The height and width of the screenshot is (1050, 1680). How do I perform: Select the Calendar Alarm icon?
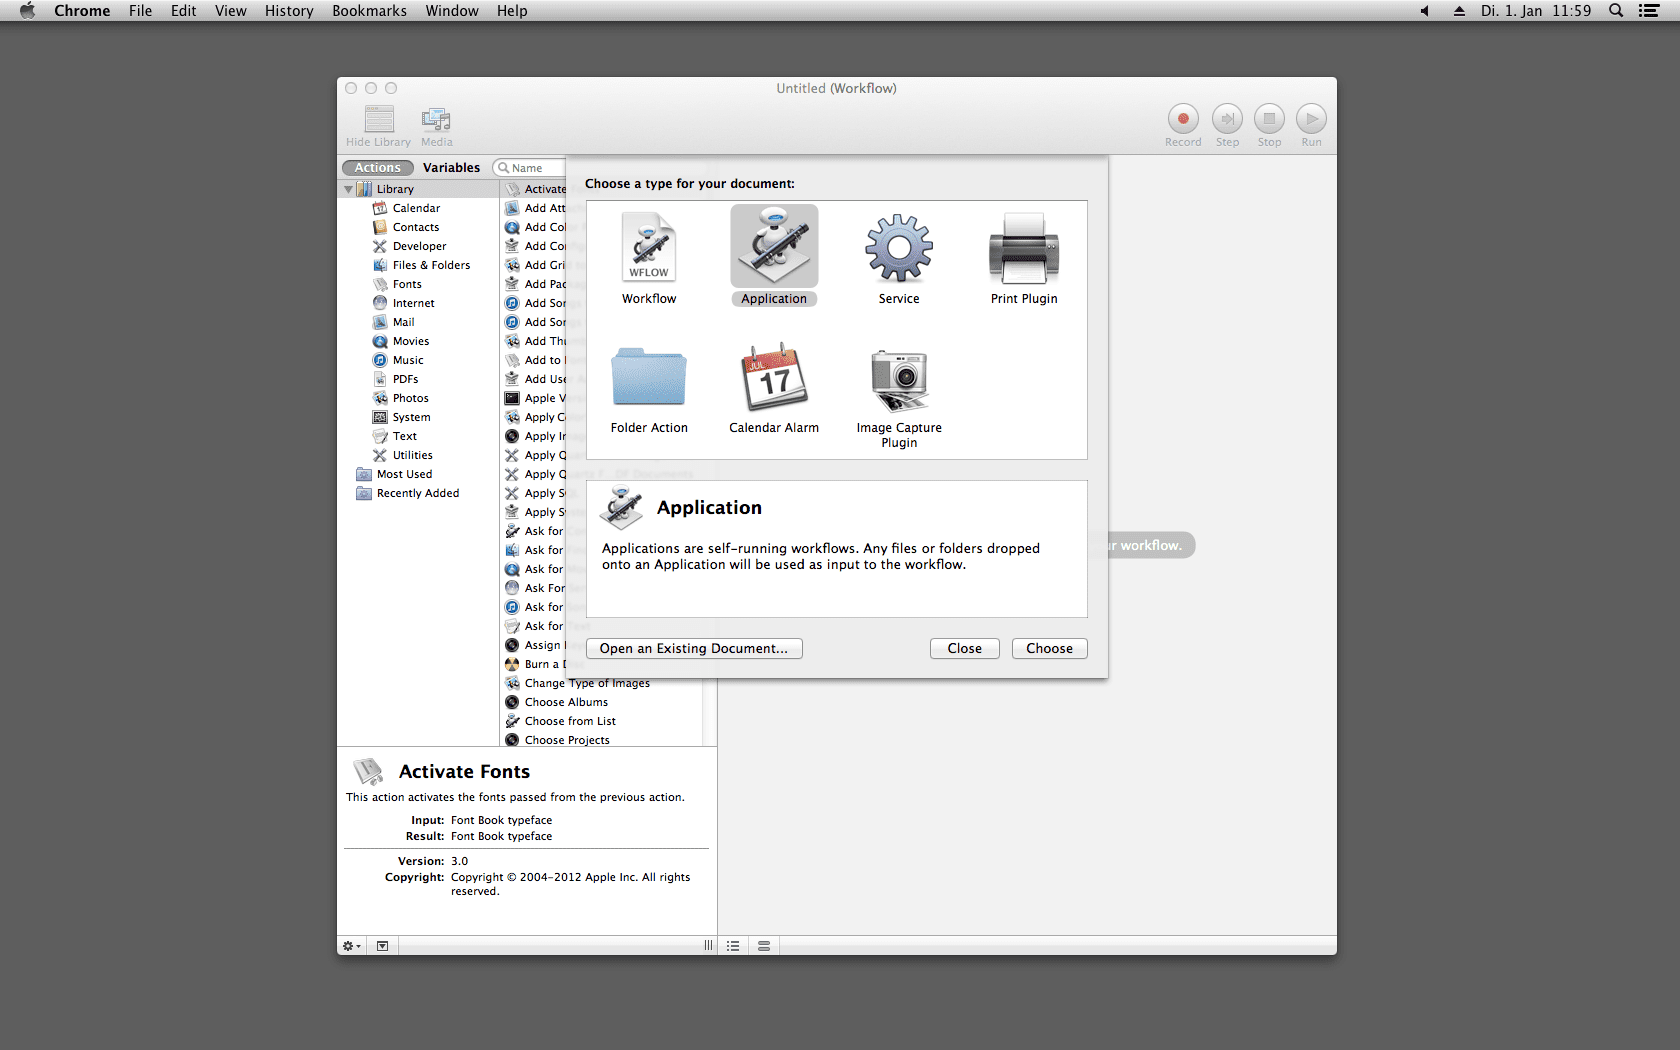774,376
